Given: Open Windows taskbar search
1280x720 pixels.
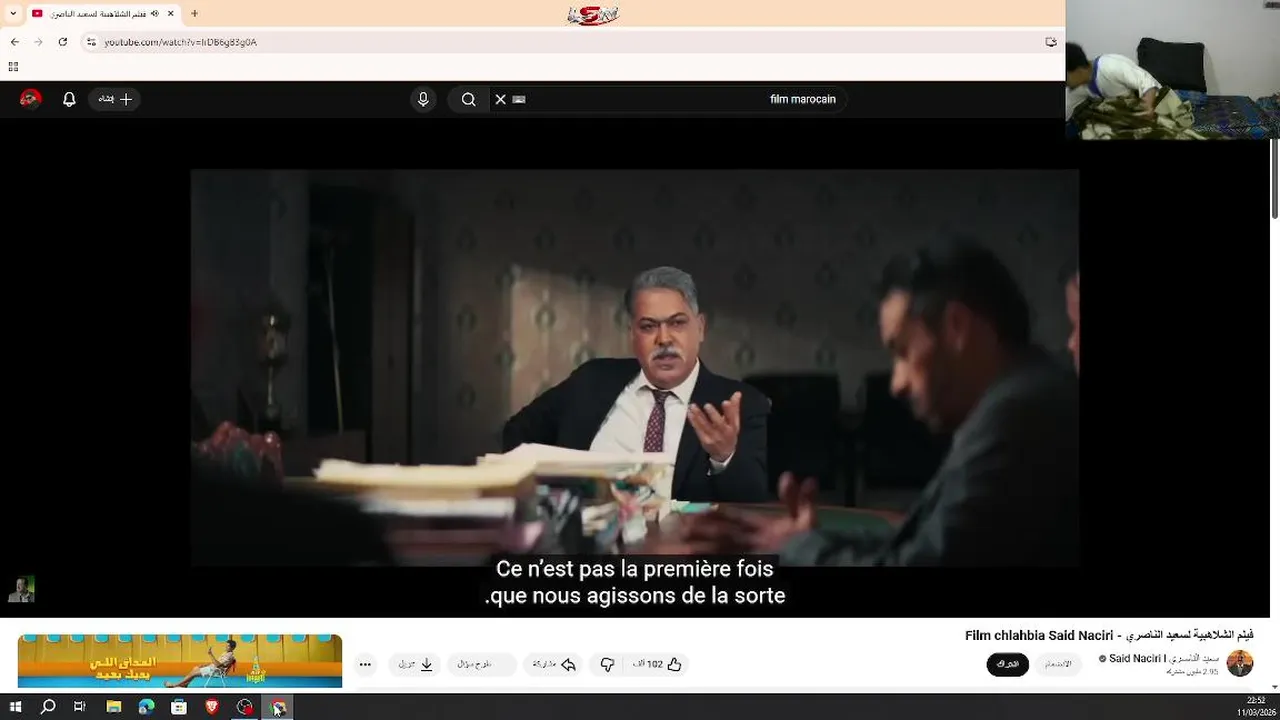Looking at the screenshot, I should pyautogui.click(x=47, y=707).
